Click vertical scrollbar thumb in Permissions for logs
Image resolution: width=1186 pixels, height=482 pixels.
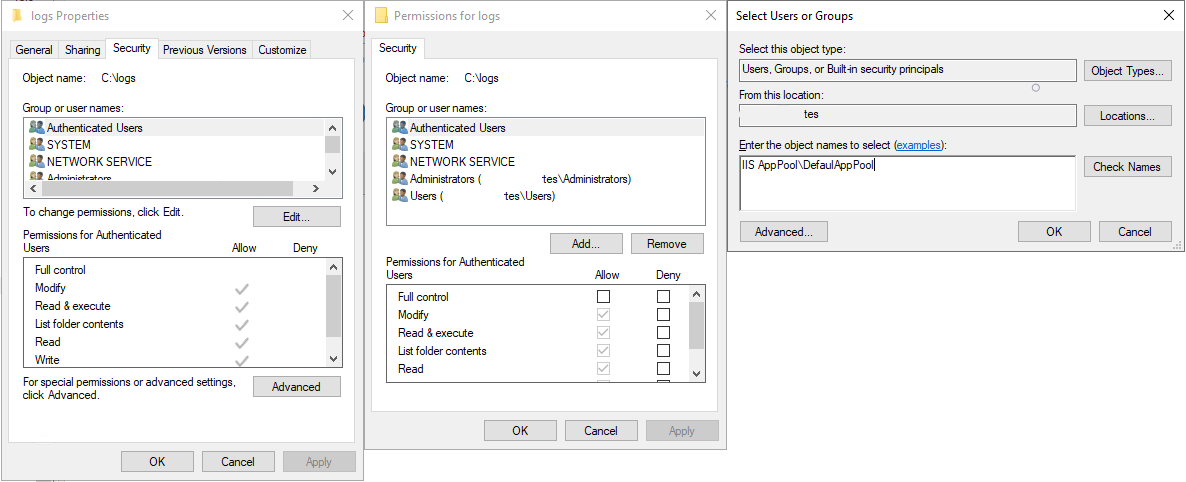point(697,324)
